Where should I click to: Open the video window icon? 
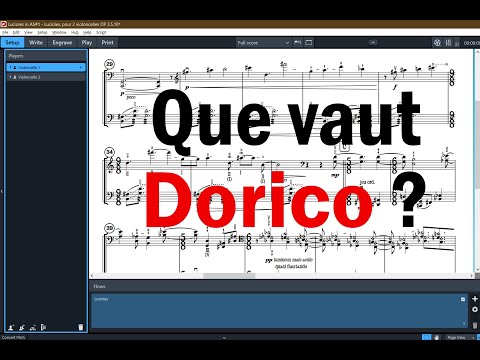tap(437, 43)
